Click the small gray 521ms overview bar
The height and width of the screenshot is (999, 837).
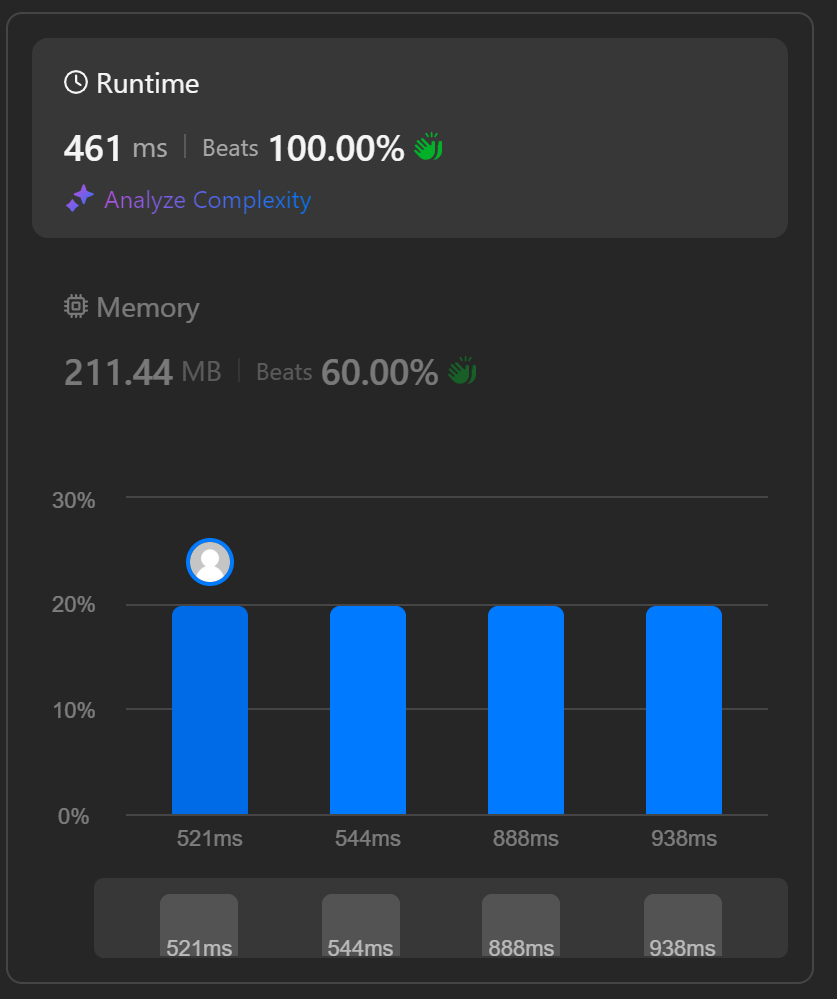(199, 924)
